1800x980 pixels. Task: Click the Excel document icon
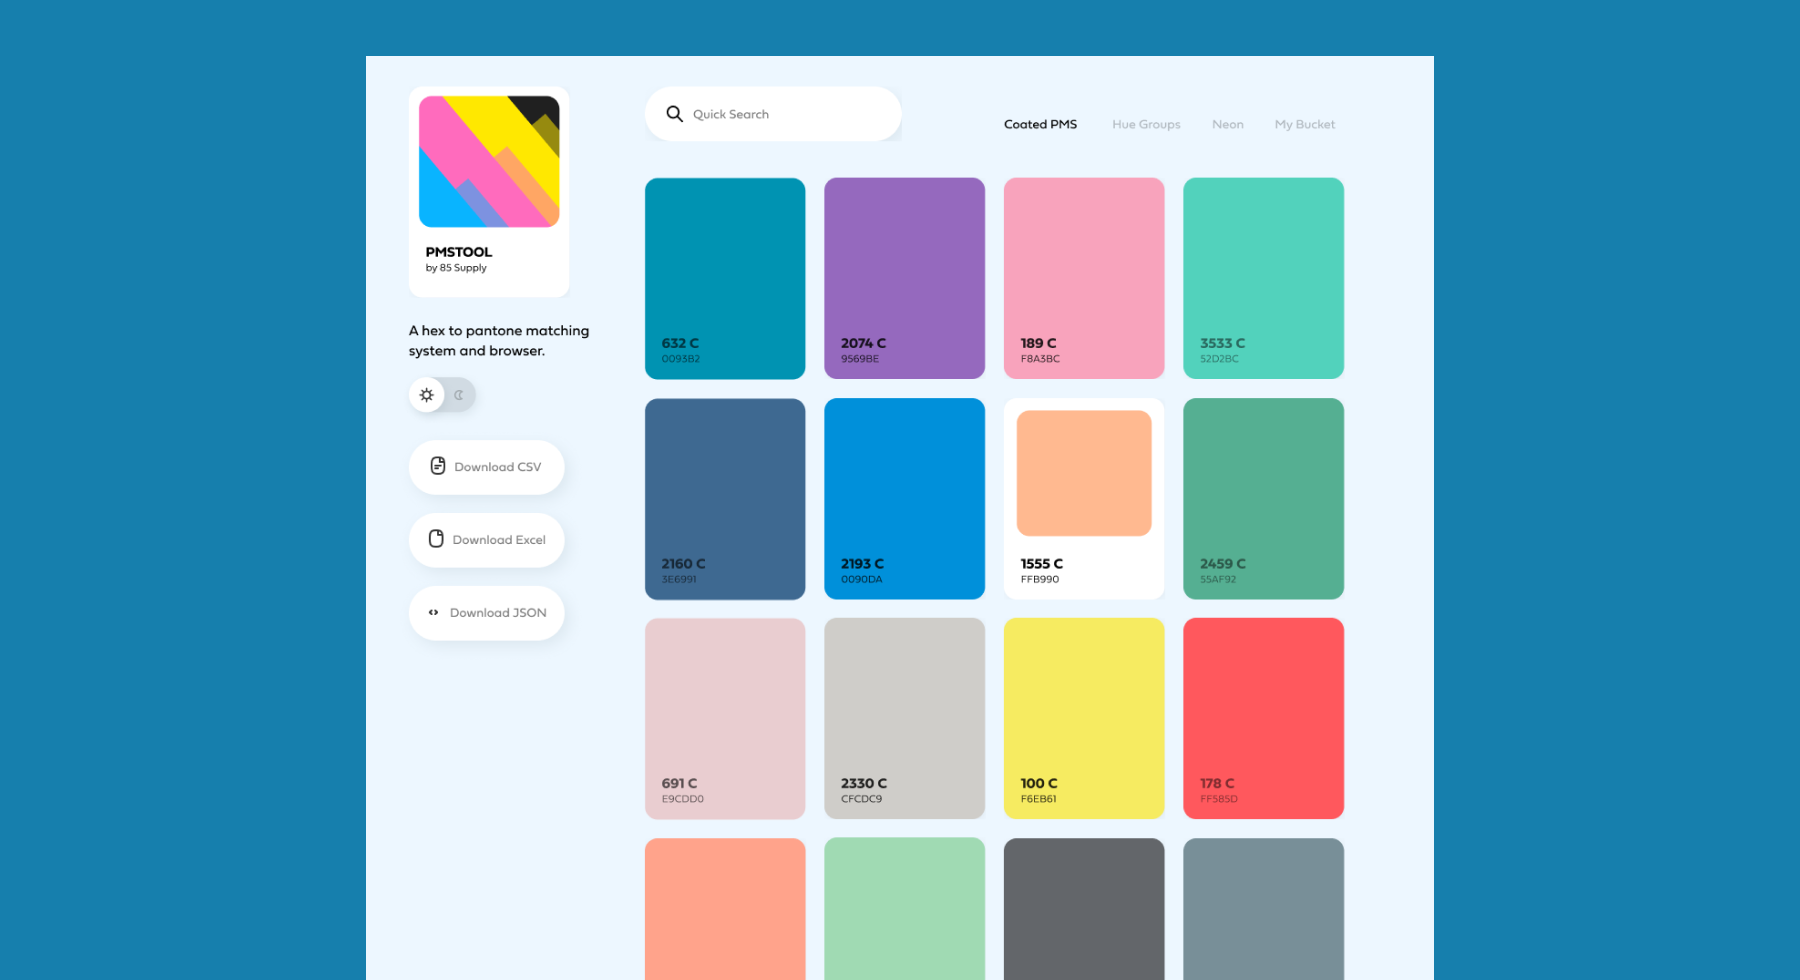click(x=436, y=539)
